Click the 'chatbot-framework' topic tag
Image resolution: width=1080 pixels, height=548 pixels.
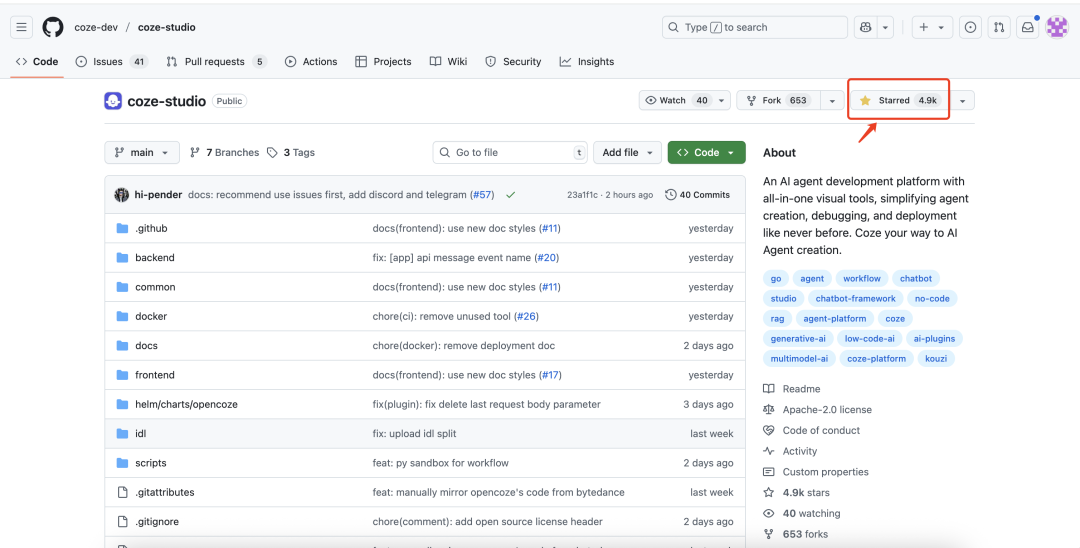pyautogui.click(x=855, y=299)
